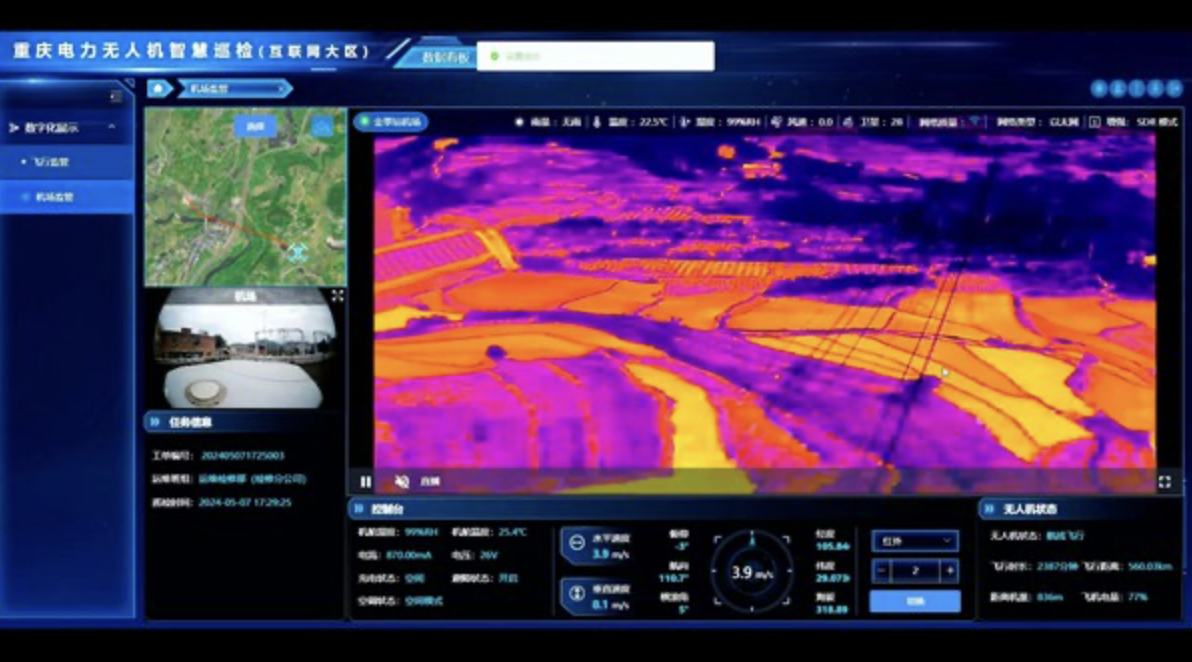Click the drone marker on the map

297,250
